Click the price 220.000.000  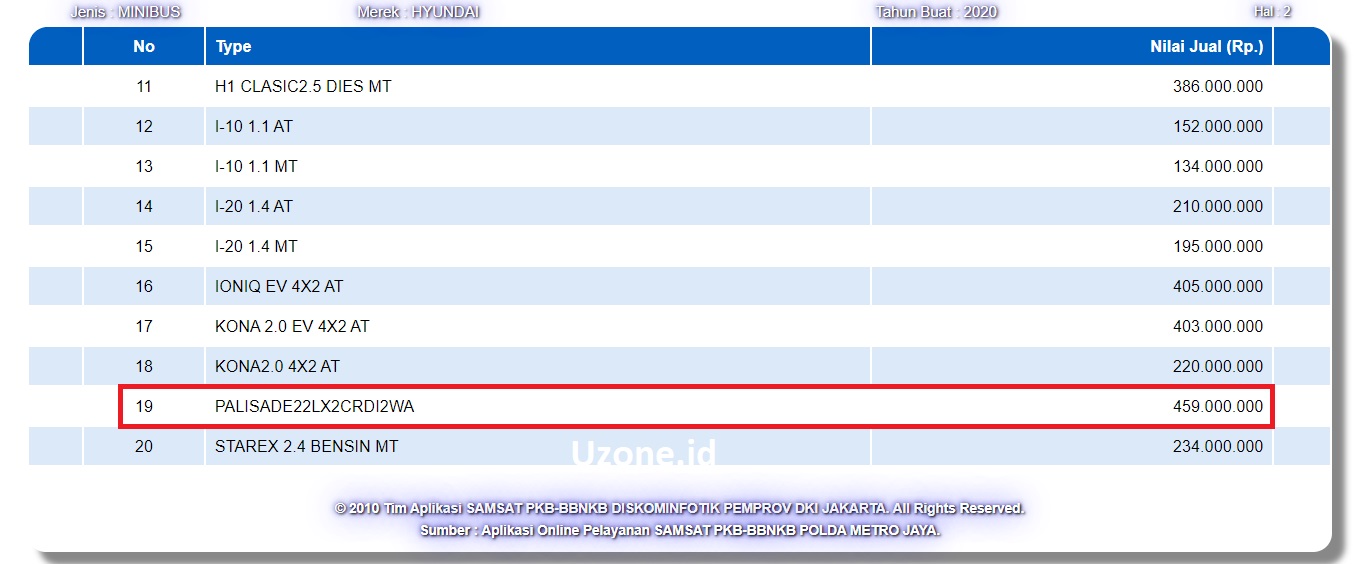(x=1217, y=367)
